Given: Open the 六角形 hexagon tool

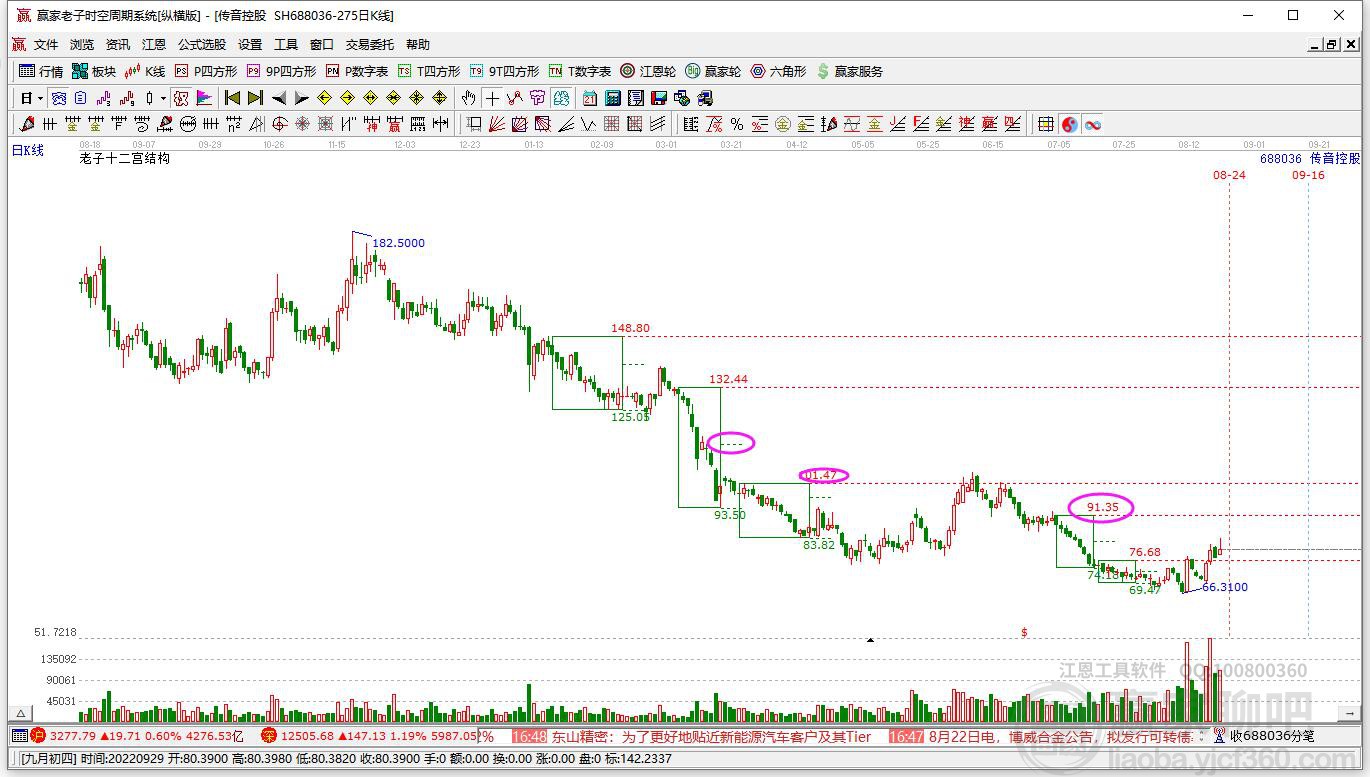Looking at the screenshot, I should click(778, 71).
